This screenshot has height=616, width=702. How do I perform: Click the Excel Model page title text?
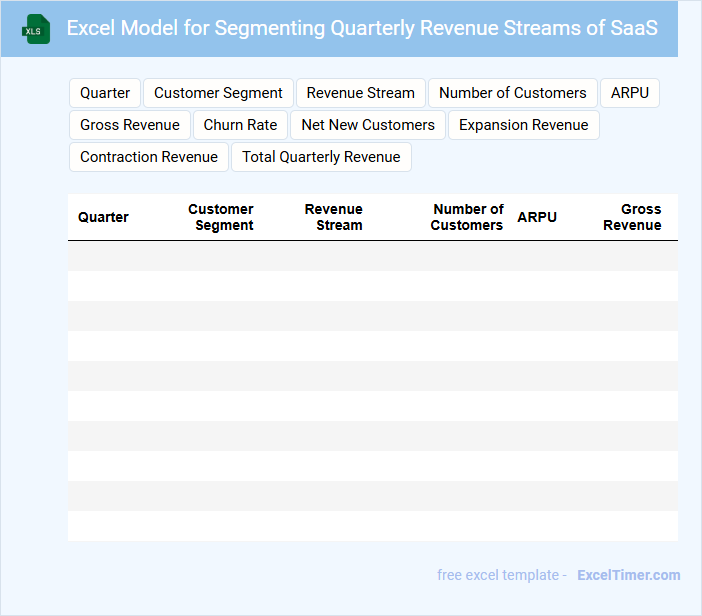point(362,28)
